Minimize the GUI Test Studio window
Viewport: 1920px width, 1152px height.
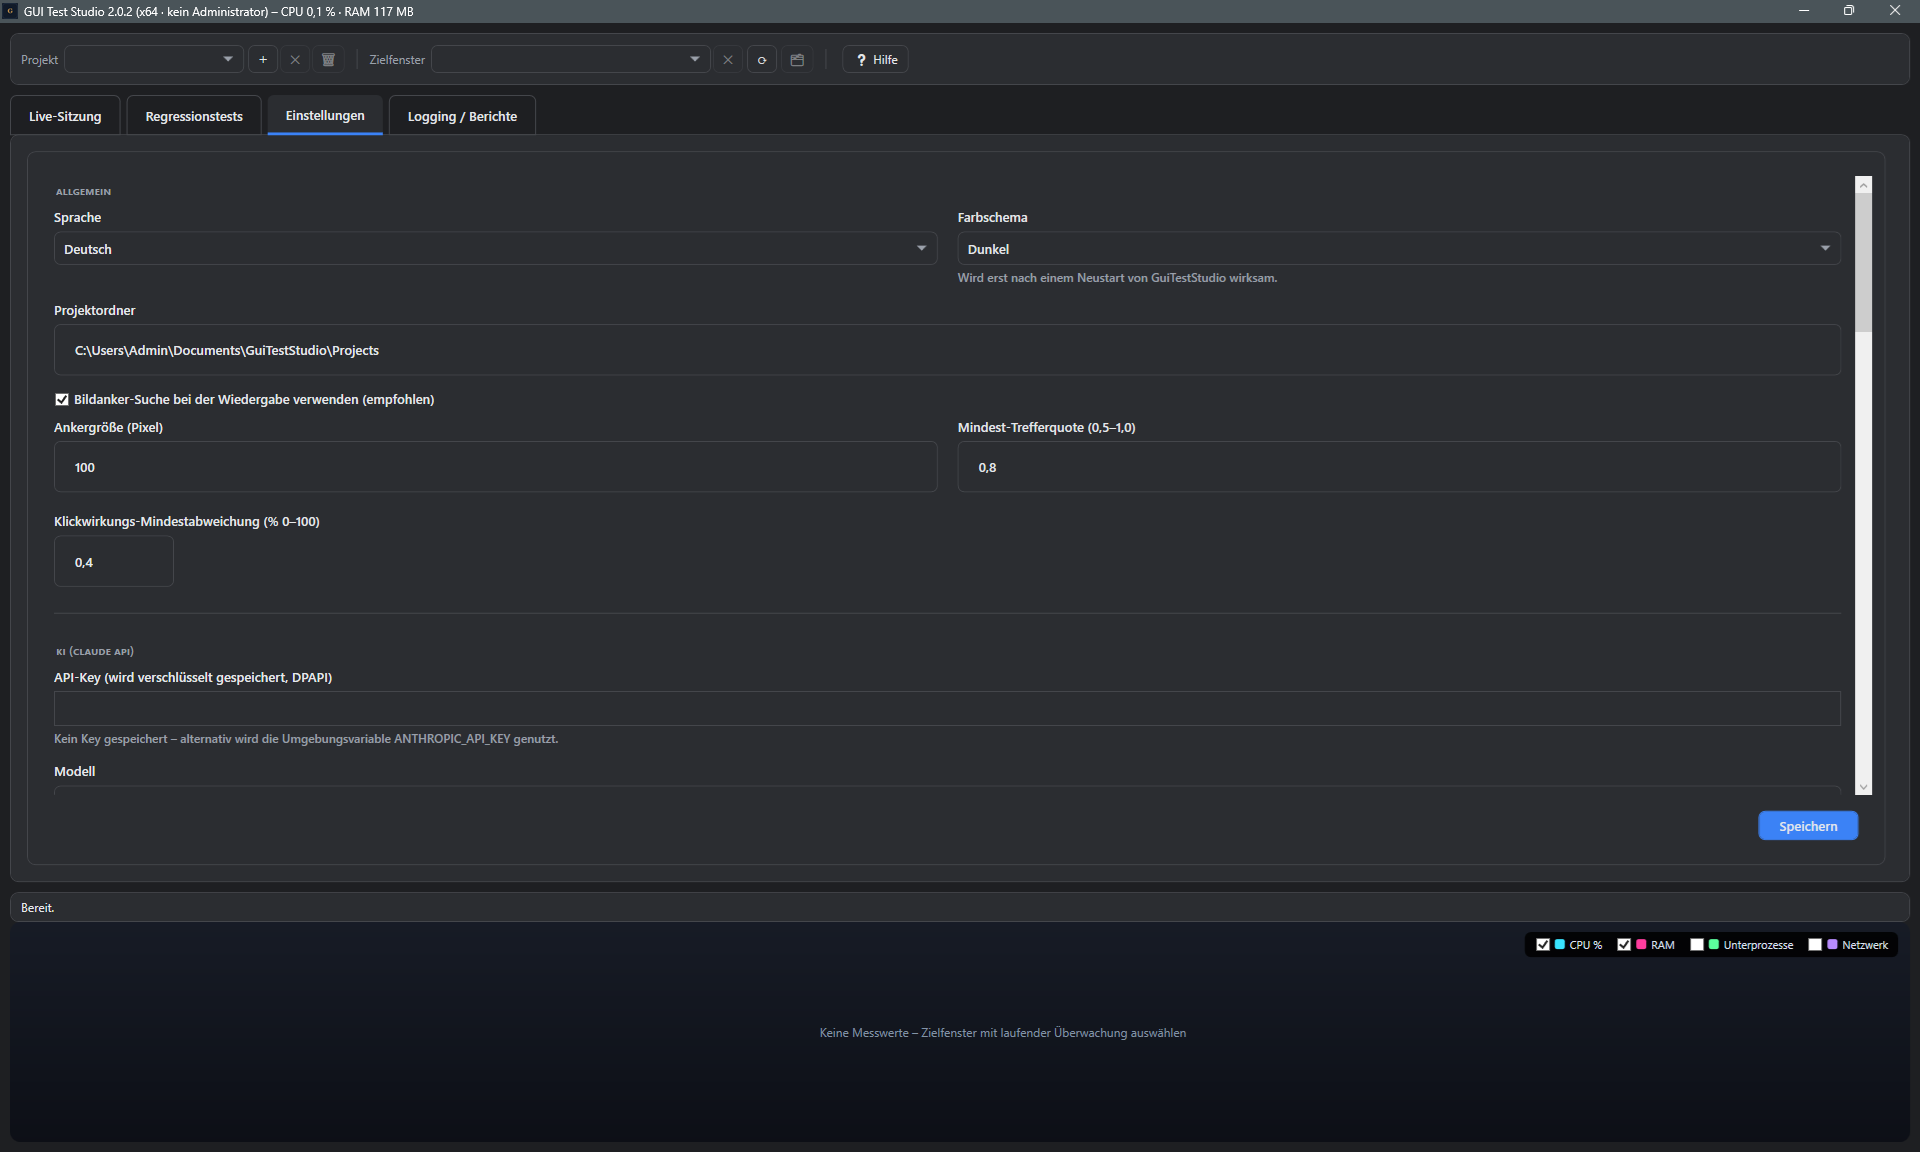point(1804,11)
